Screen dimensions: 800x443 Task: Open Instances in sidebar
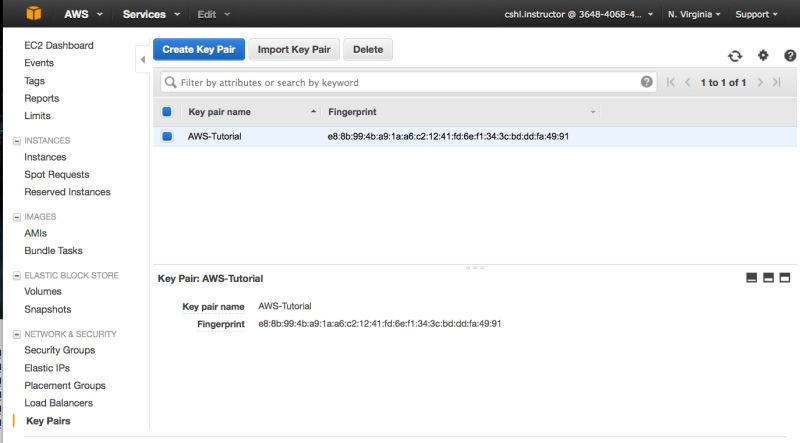click(x=45, y=157)
